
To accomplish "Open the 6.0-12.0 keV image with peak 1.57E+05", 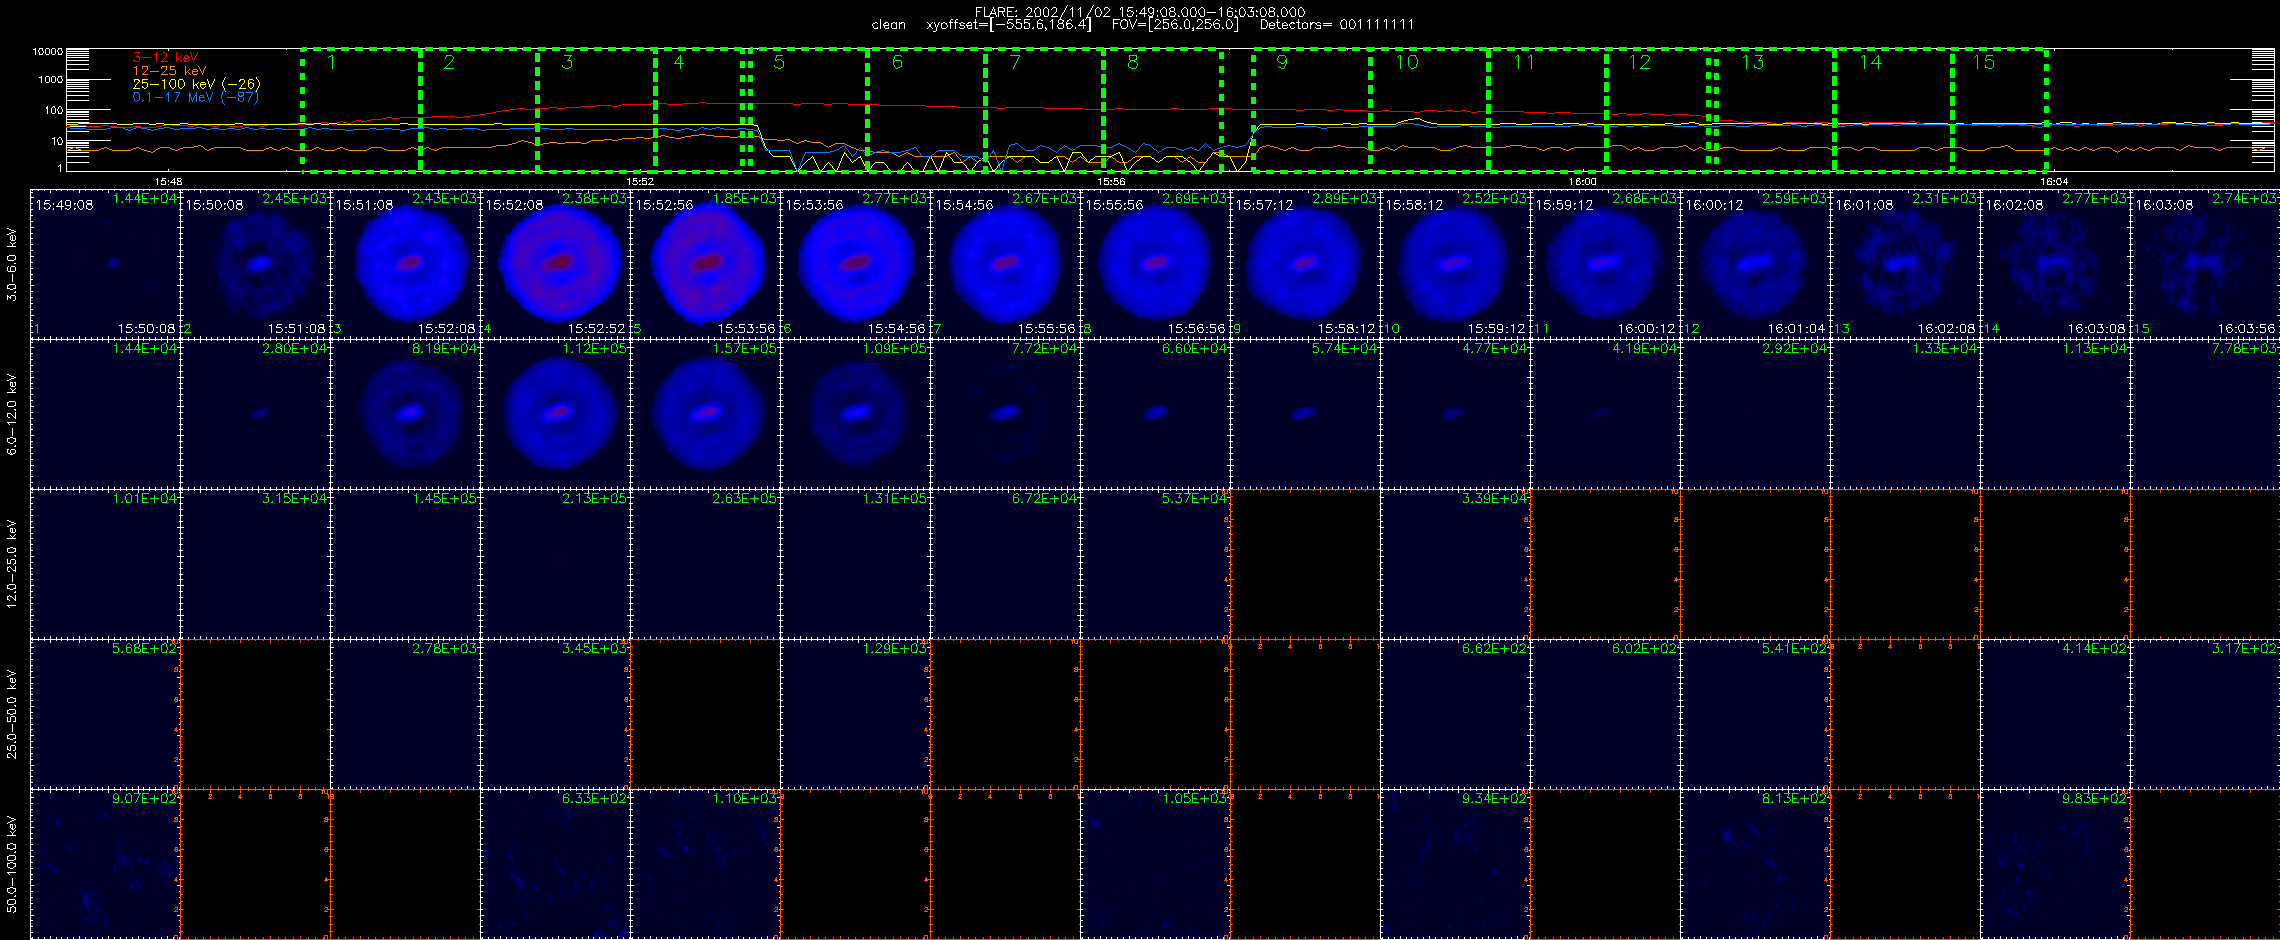I will coord(706,414).
